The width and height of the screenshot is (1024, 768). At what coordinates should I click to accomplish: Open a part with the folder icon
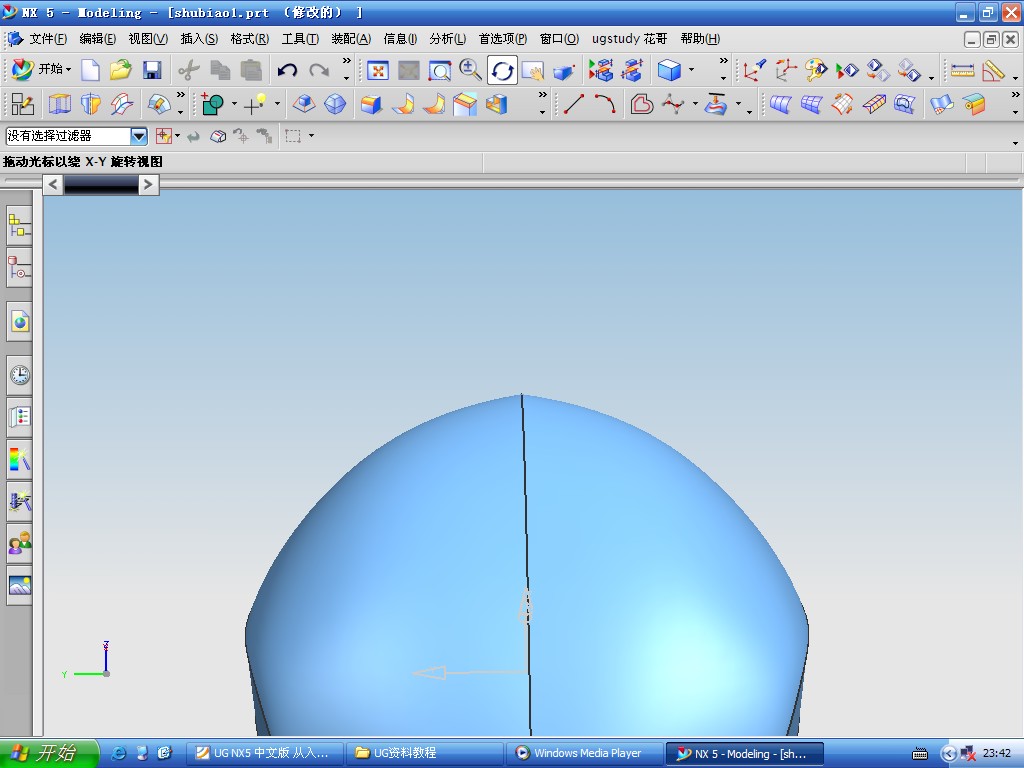pos(121,70)
